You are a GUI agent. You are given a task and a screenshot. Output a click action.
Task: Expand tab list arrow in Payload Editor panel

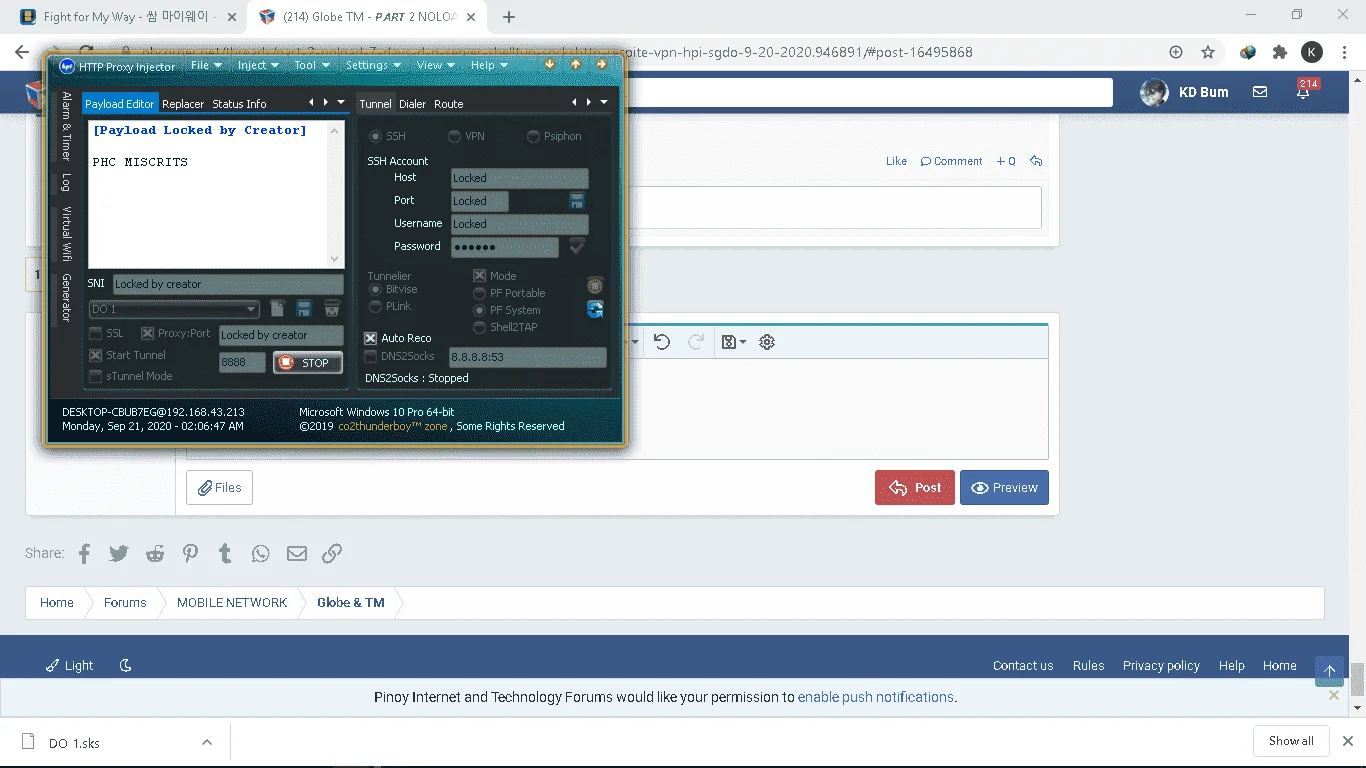tap(341, 102)
